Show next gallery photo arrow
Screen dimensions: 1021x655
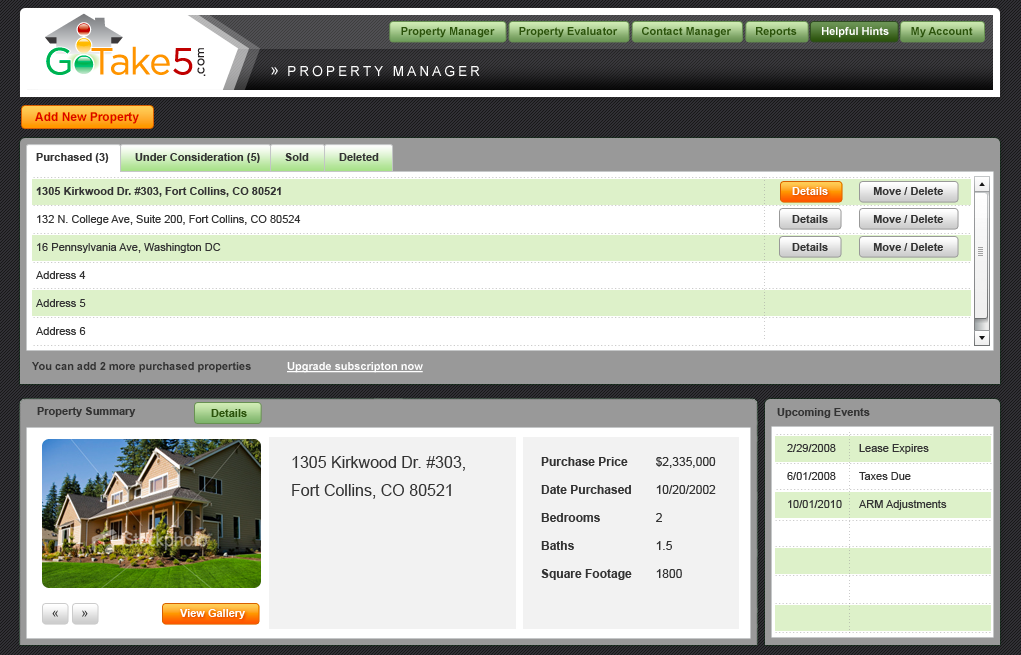click(x=85, y=614)
